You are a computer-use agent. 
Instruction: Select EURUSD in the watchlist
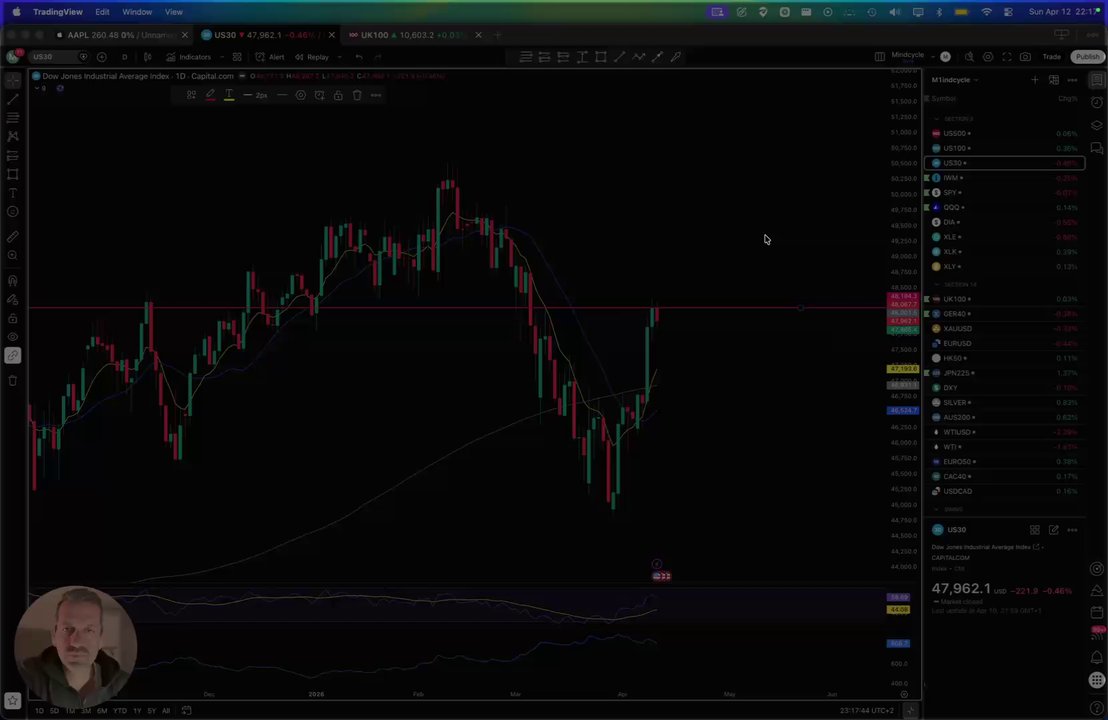(x=1004, y=343)
